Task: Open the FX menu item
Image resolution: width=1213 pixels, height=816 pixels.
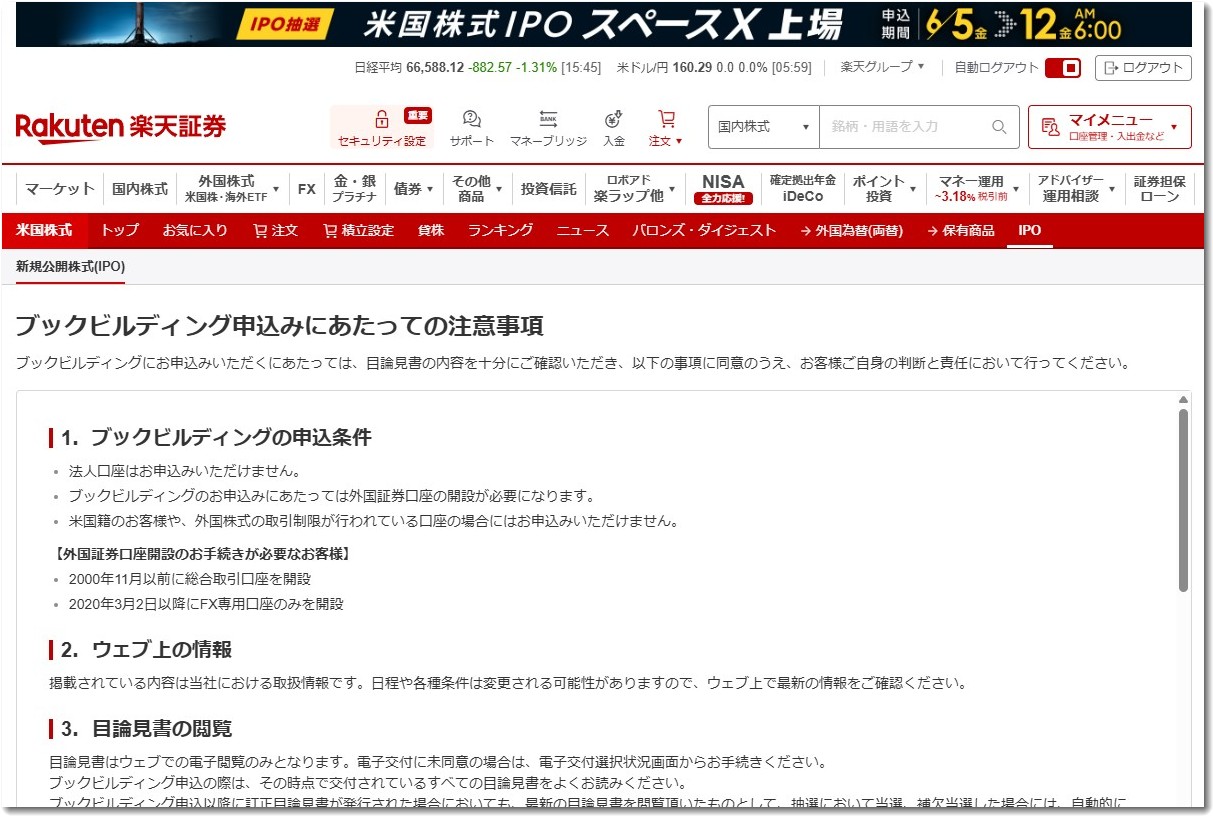Action: (307, 188)
